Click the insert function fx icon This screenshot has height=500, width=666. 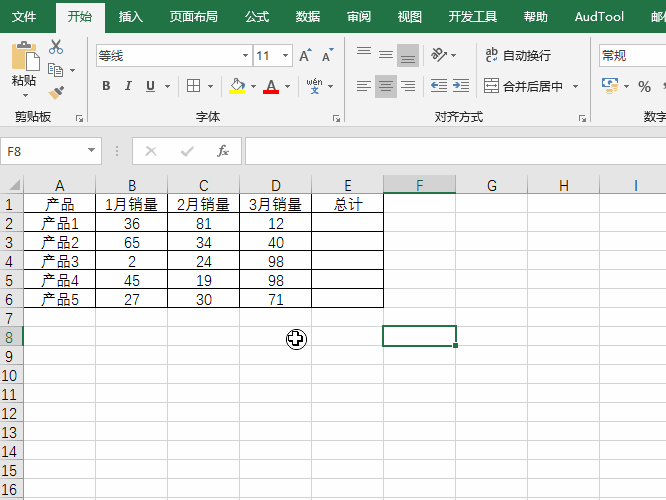click(x=223, y=151)
